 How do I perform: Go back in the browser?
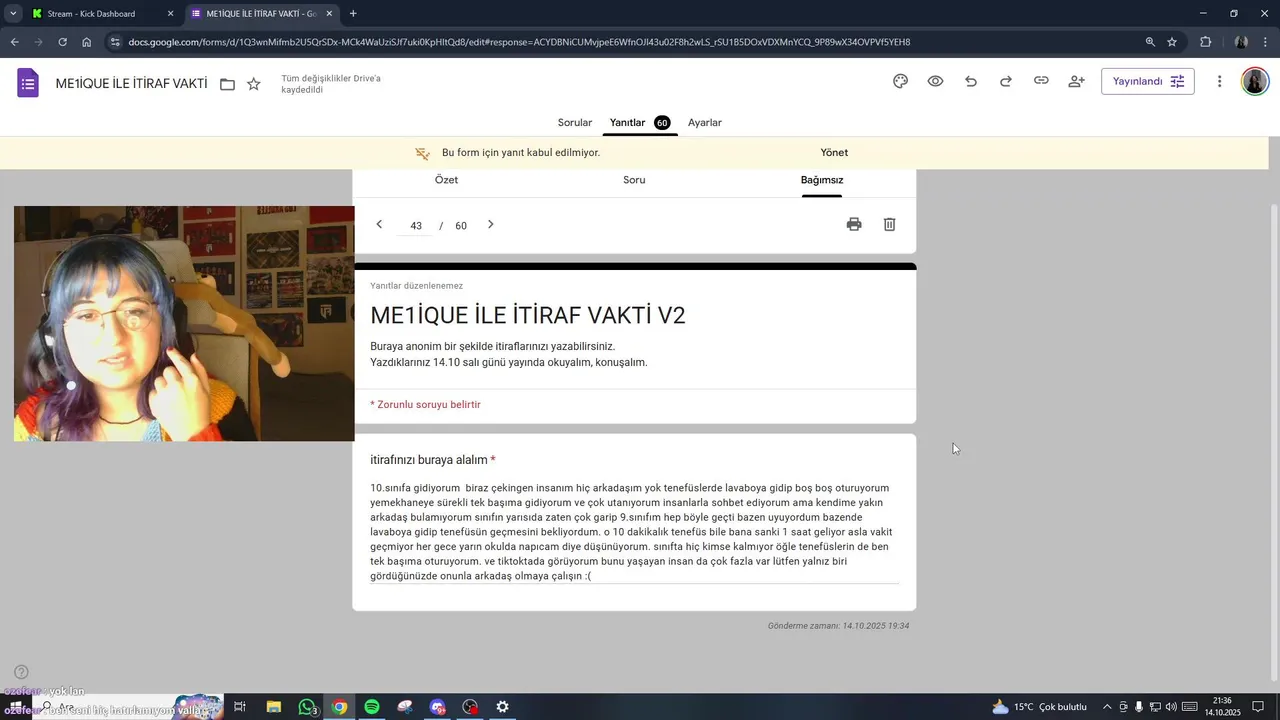pyautogui.click(x=15, y=42)
